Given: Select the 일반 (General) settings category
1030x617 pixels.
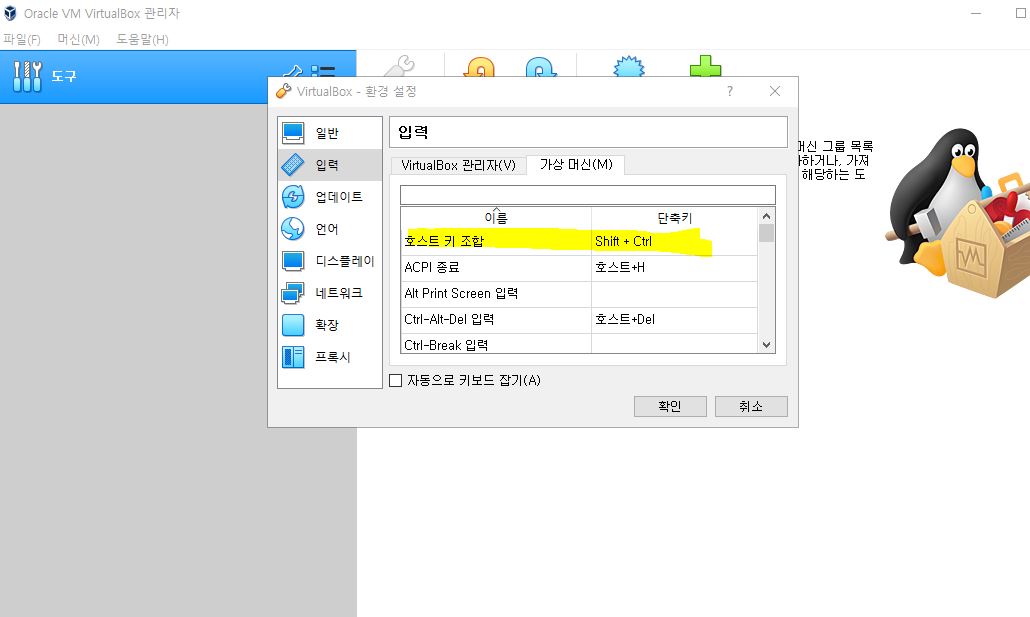Looking at the screenshot, I should 330,133.
